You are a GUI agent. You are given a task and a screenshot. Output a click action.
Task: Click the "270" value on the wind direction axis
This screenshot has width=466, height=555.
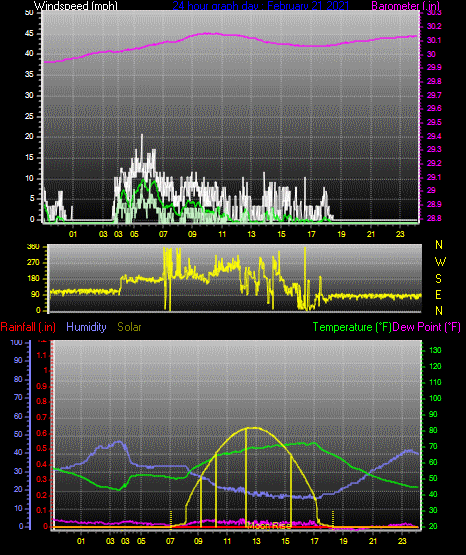point(33,263)
